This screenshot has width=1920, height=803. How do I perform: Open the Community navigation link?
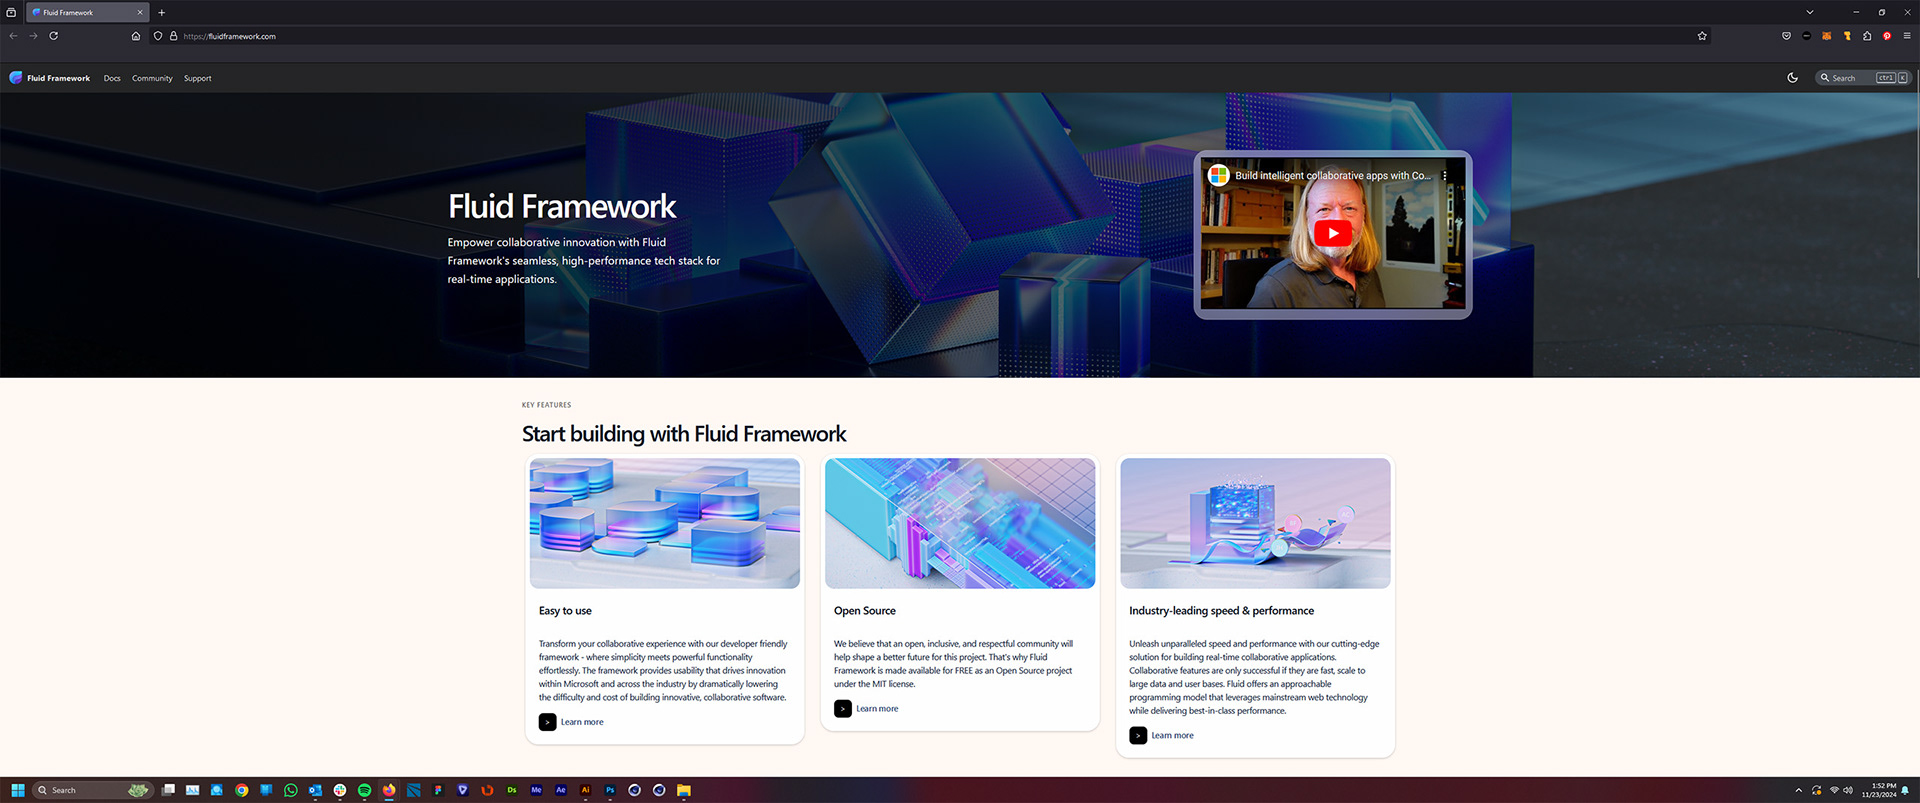[152, 78]
